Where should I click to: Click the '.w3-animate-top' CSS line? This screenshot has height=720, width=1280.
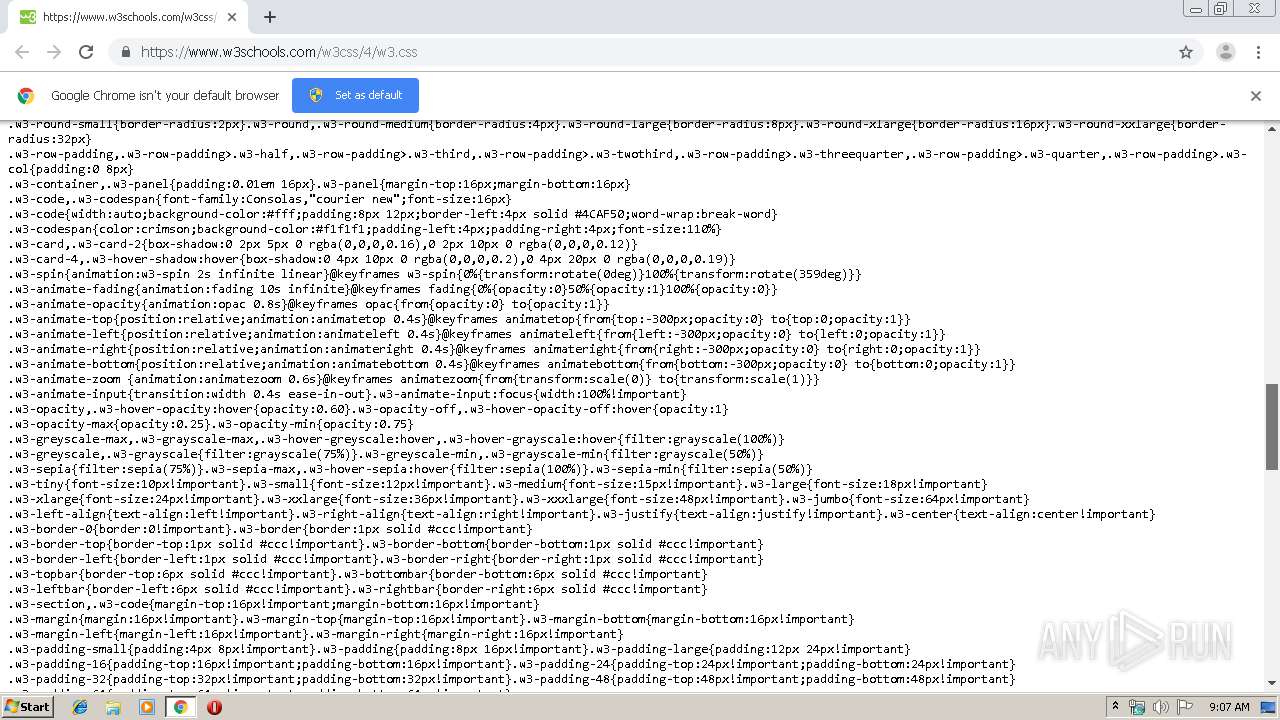[x=459, y=319]
